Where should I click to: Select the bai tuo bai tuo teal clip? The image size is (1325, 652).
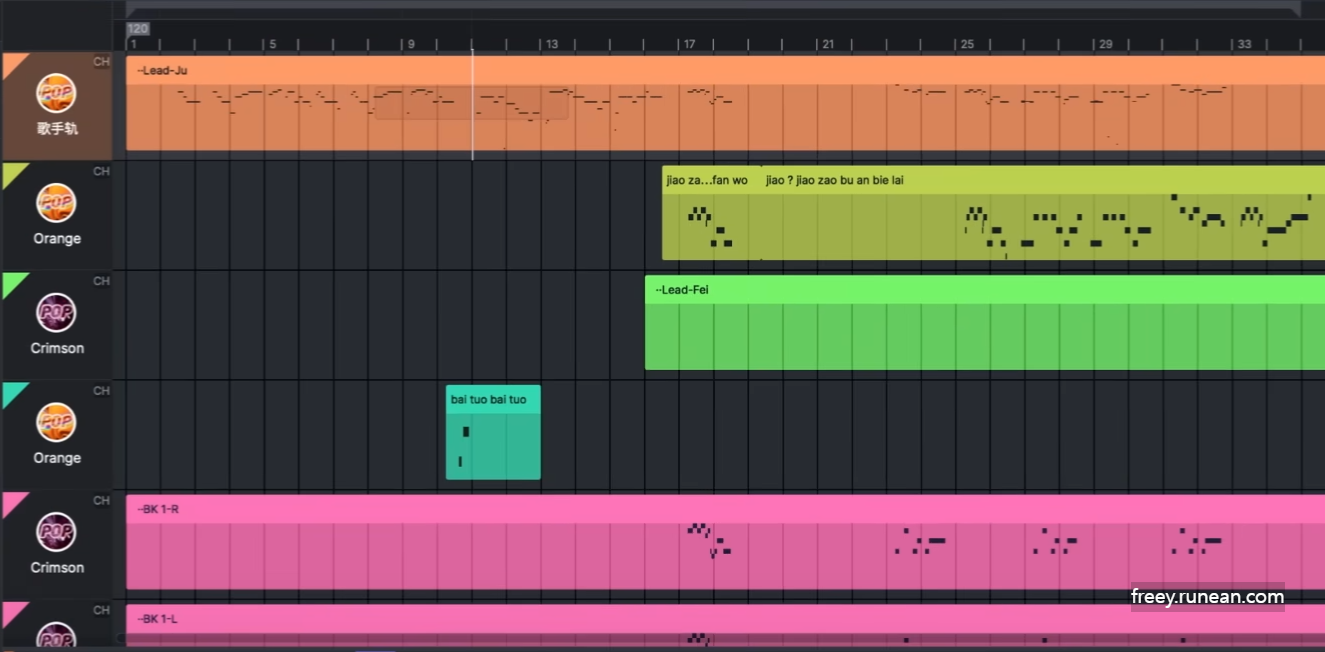click(493, 432)
